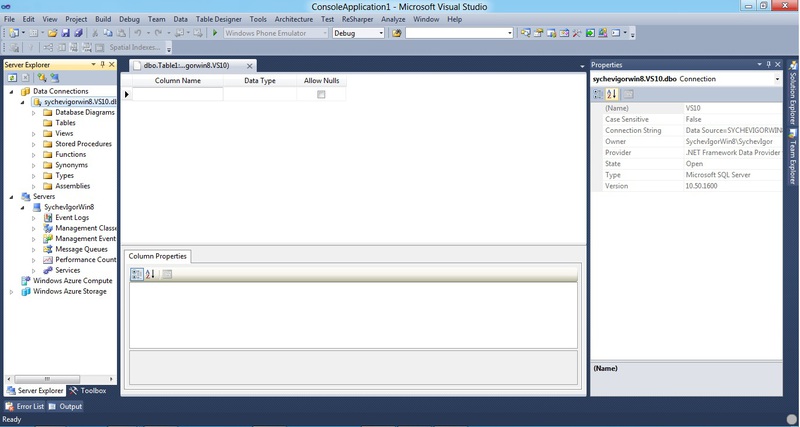The width and height of the screenshot is (800, 427).
Task: Expand the Stored Procedures folder
Action: click(x=34, y=144)
